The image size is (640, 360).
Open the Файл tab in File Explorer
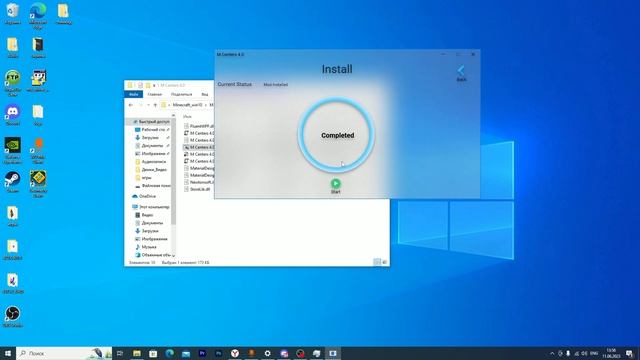[133, 94]
